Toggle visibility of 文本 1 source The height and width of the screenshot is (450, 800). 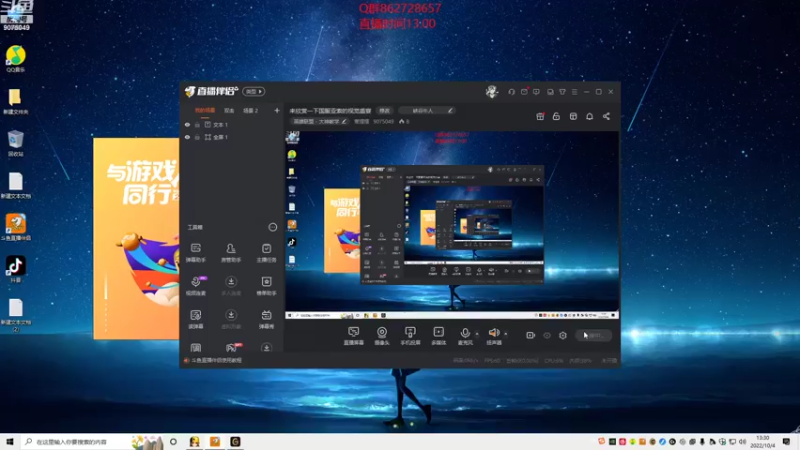coord(187,124)
